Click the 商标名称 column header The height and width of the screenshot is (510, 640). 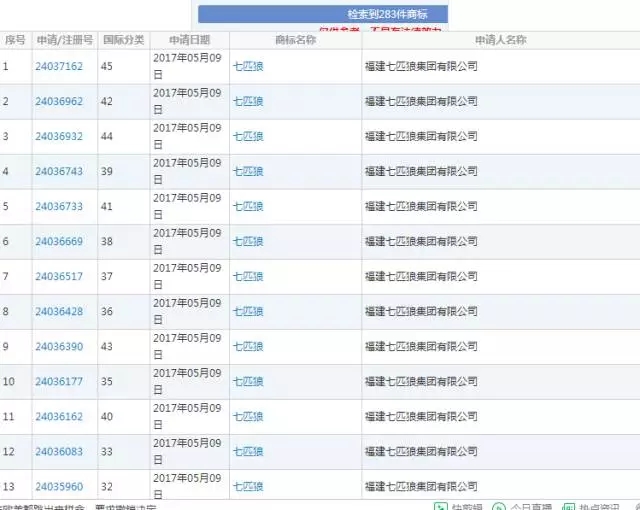click(295, 40)
